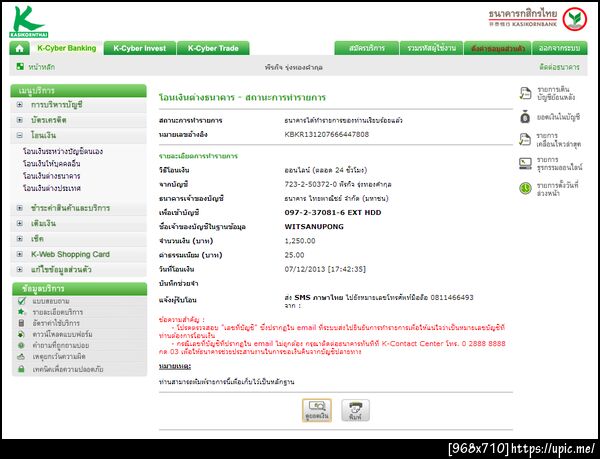Image resolution: width=600 pixels, height=459 pixels.
Task: Click the อัตราค่าใช้บริการ text link
Action: [x=56, y=323]
